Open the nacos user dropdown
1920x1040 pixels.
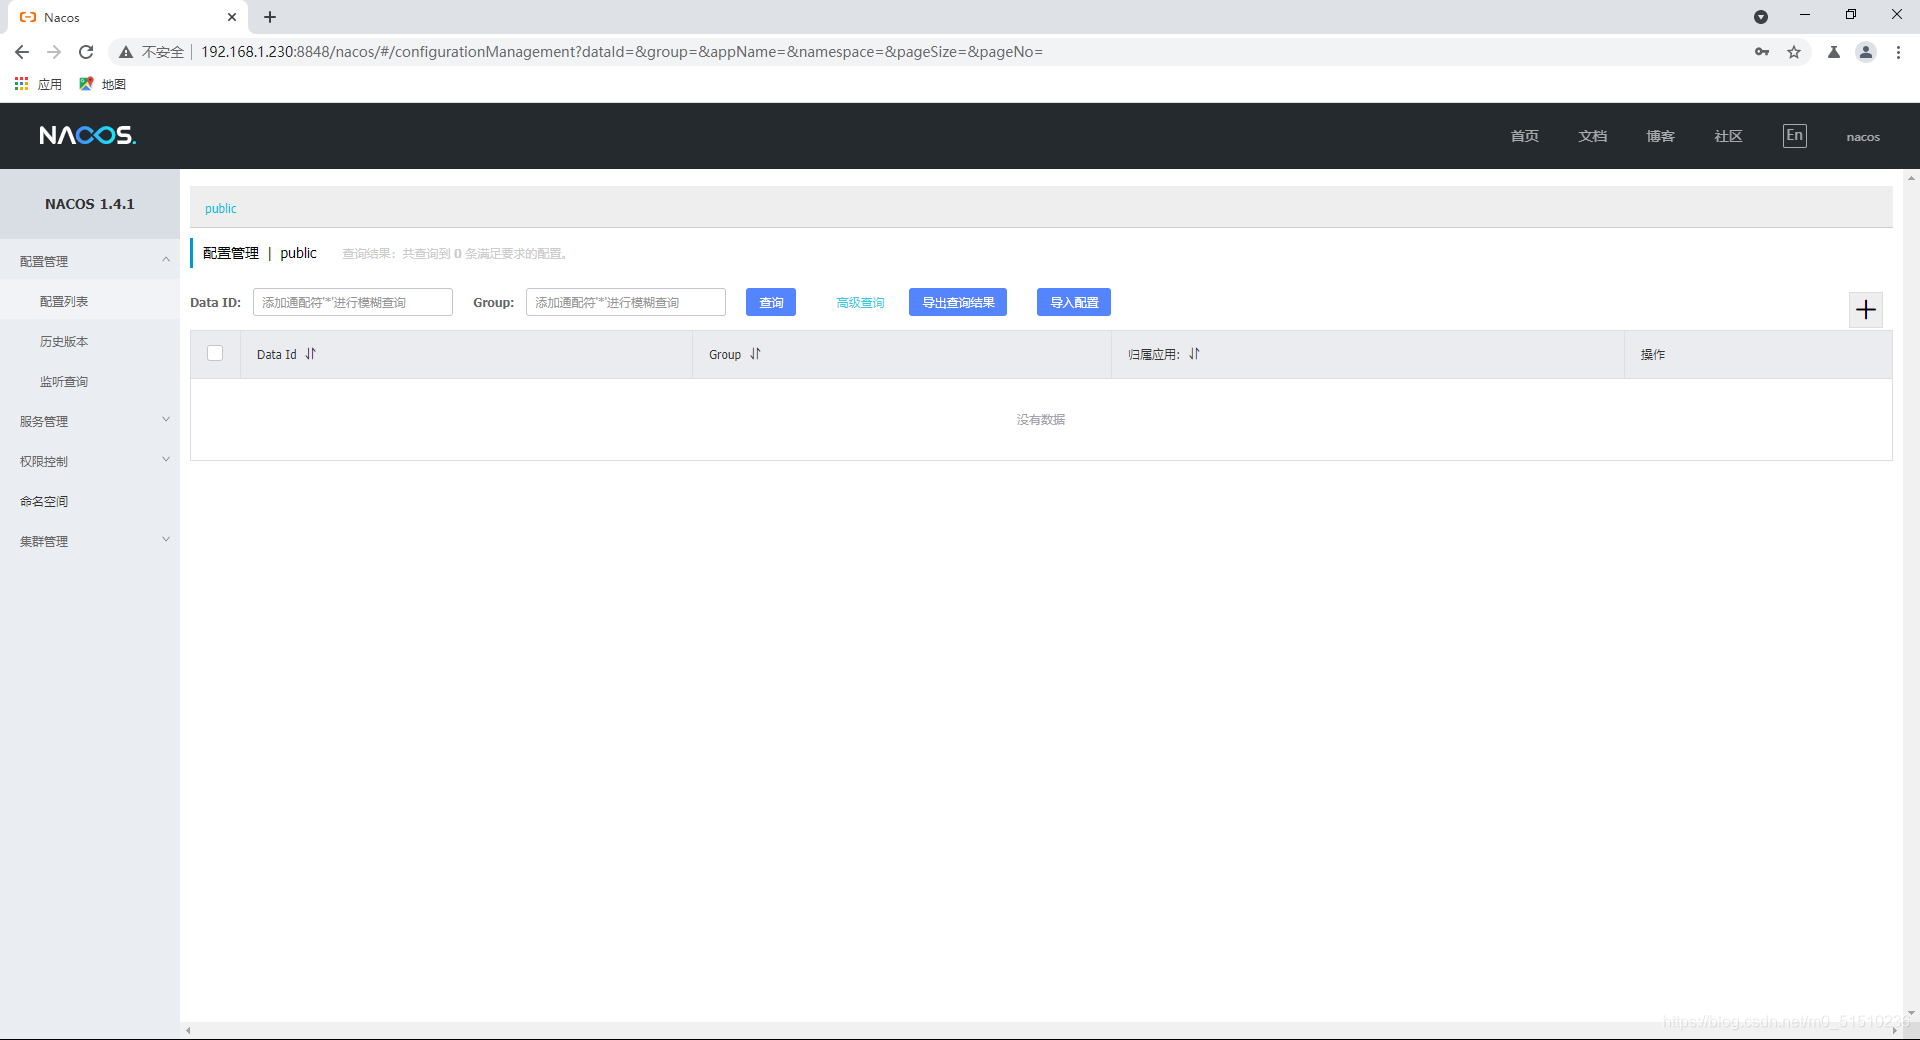1863,137
